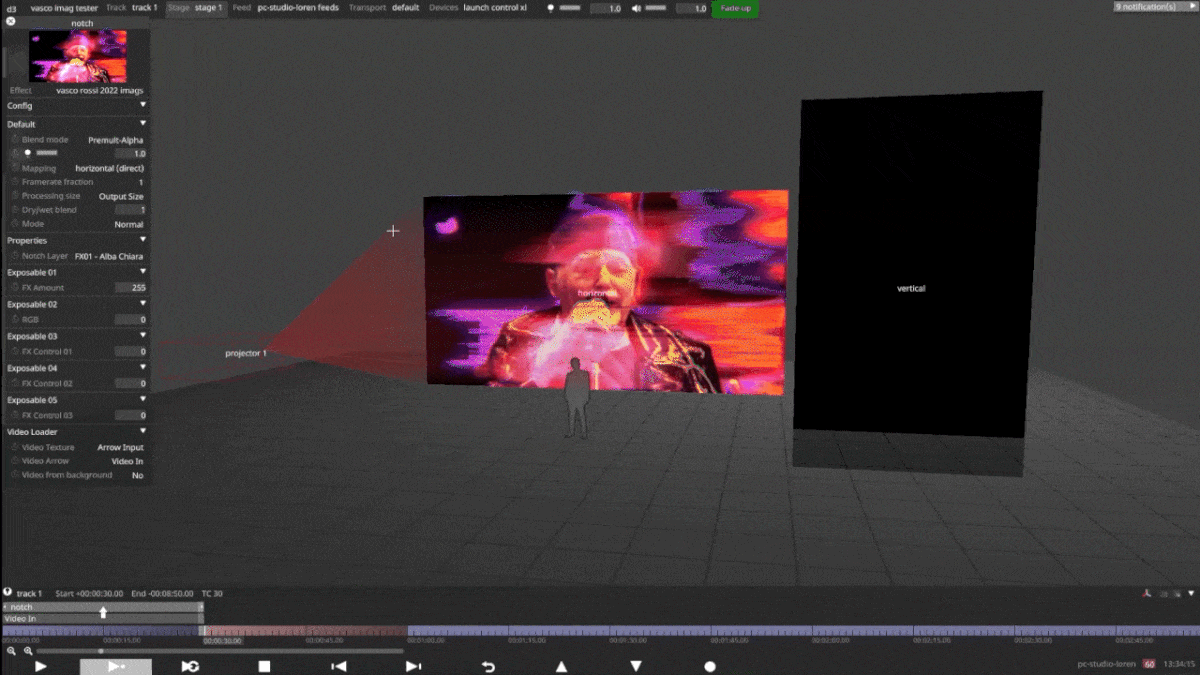Open the Feed menu for pc-studio-loren feeds
Screen dimensions: 1200x675
pos(286,7)
